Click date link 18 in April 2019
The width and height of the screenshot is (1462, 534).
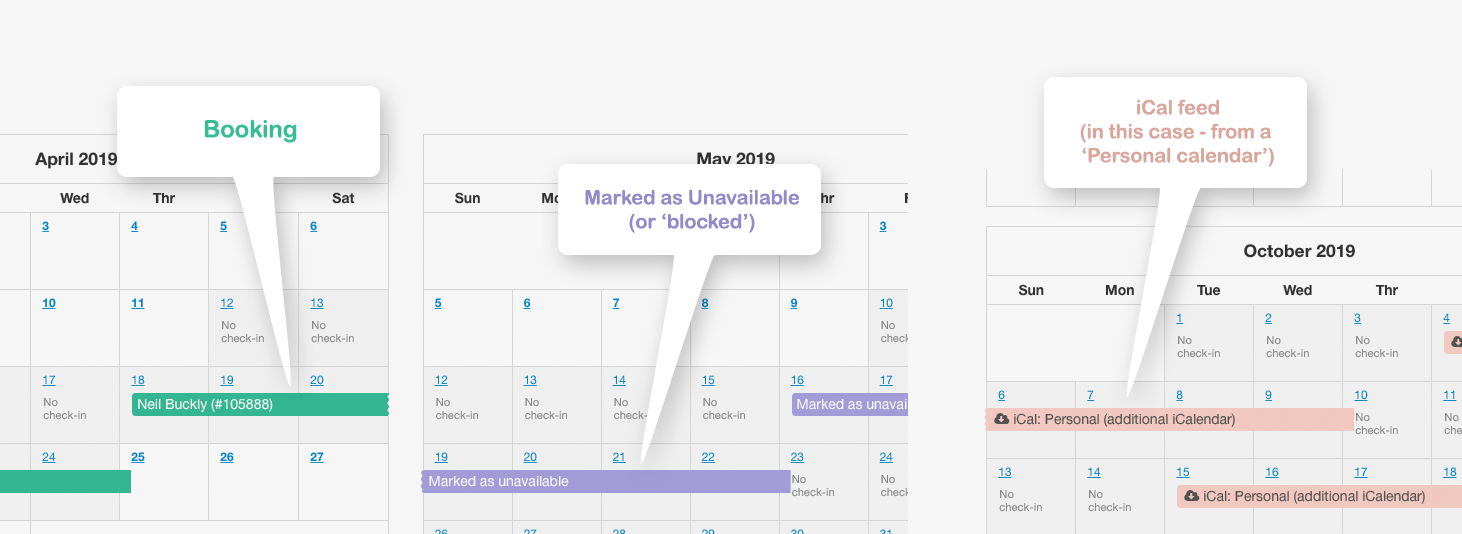pos(138,380)
